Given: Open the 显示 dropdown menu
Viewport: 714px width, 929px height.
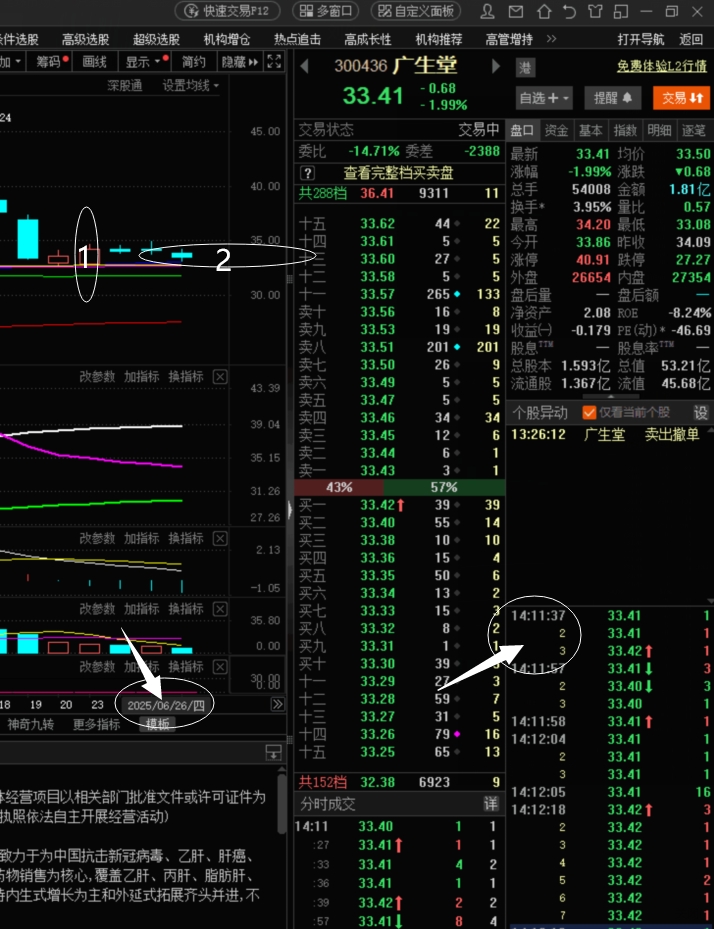Looking at the screenshot, I should click(146, 62).
